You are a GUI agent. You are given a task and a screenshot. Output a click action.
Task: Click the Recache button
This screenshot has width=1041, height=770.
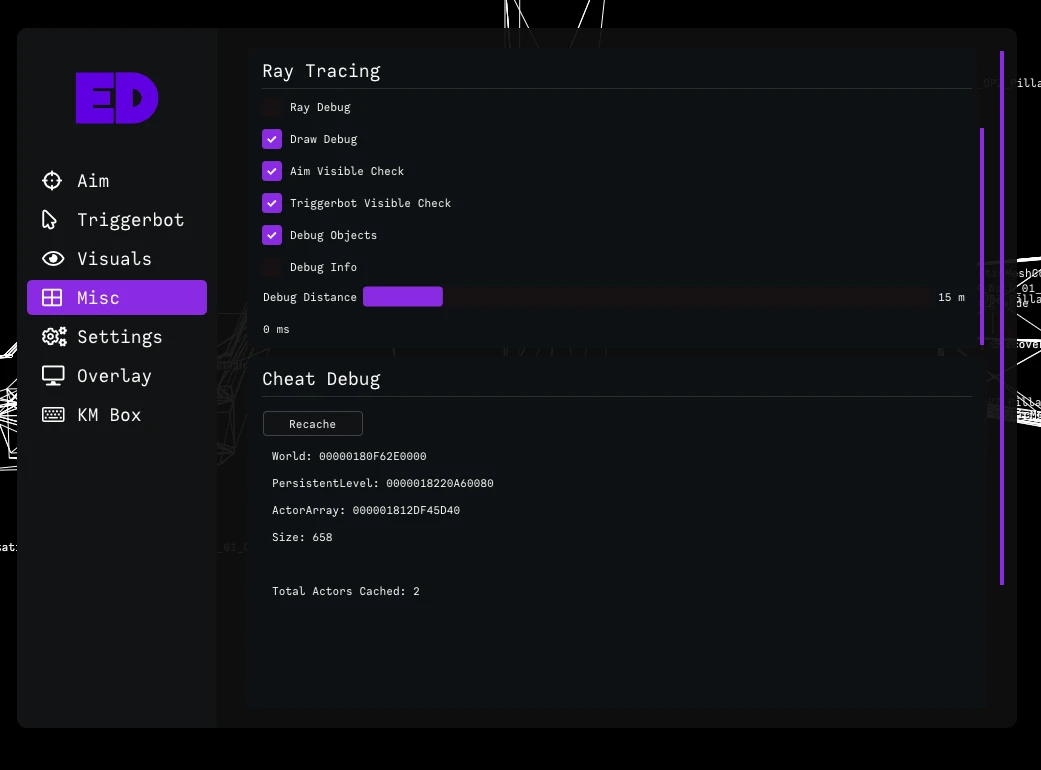[x=313, y=424]
